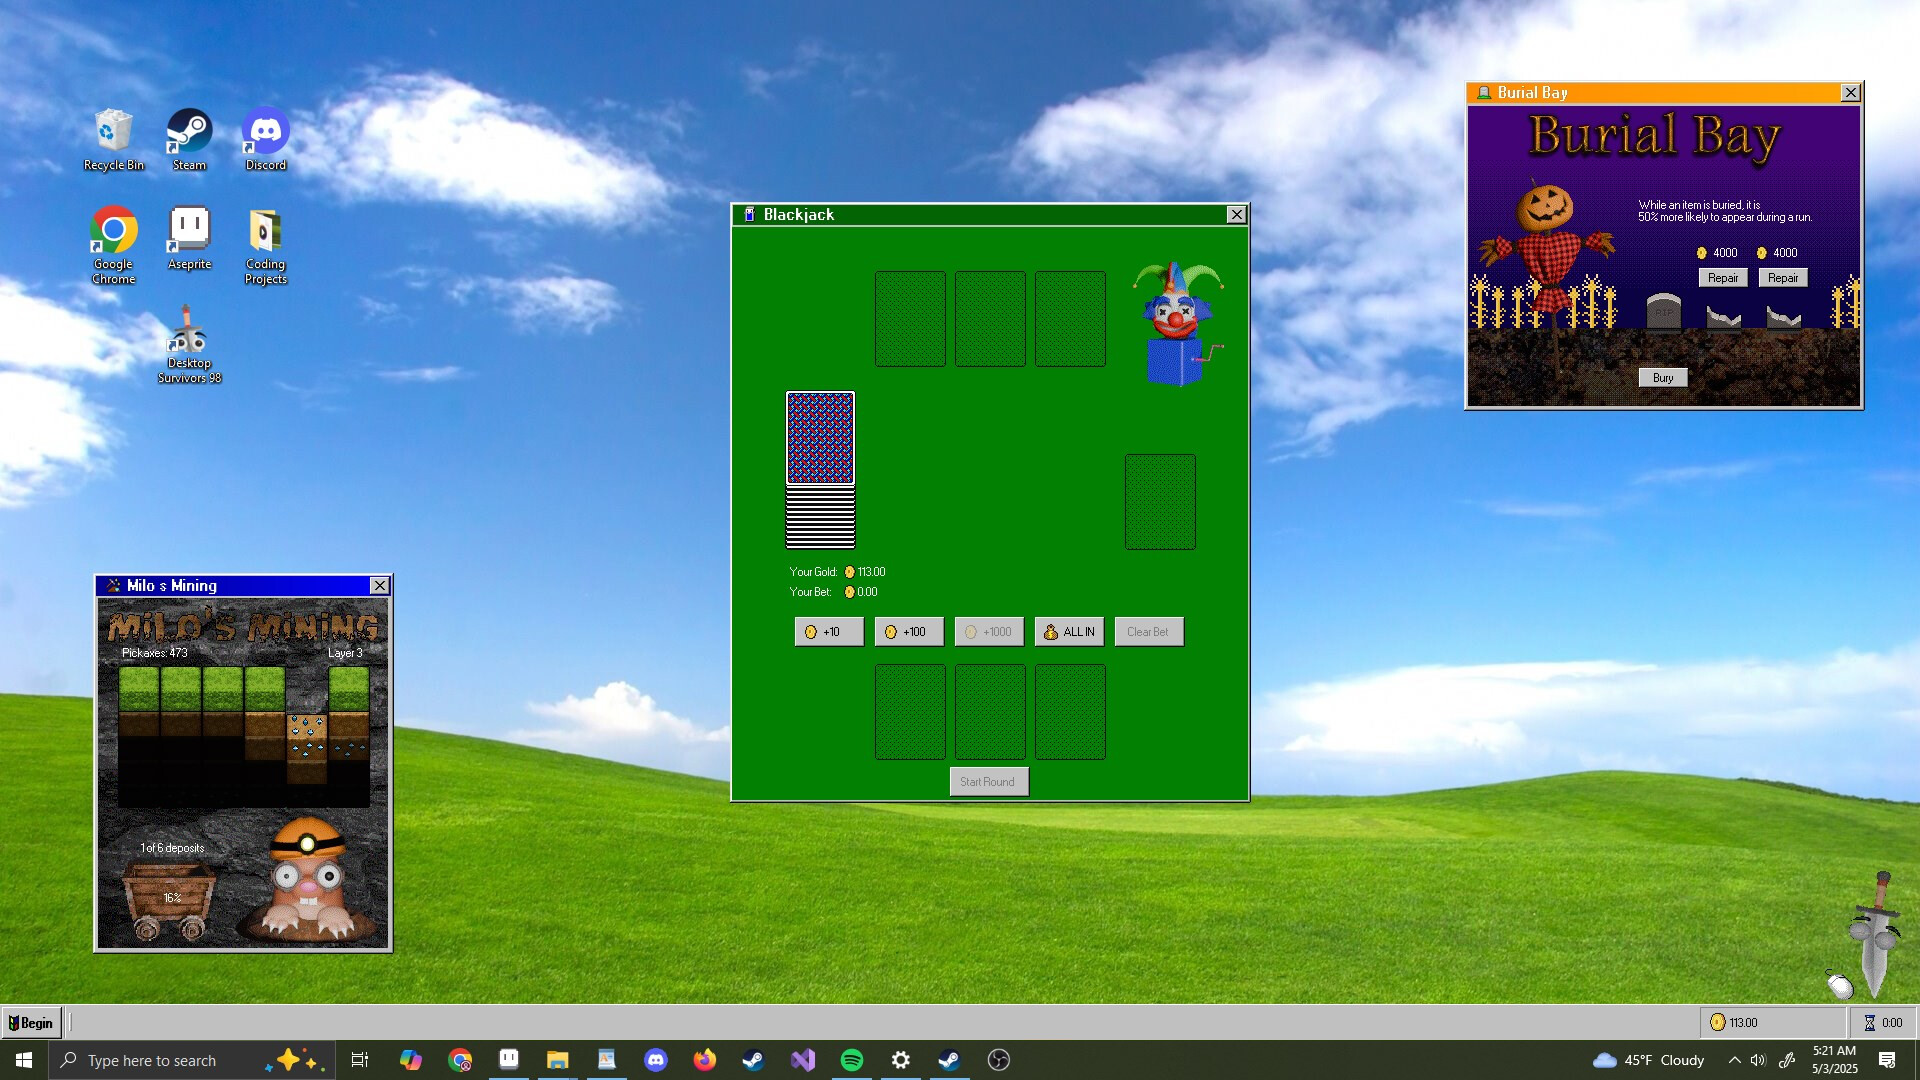Open the Recycle Bin
The image size is (1920, 1080).
[x=112, y=132]
